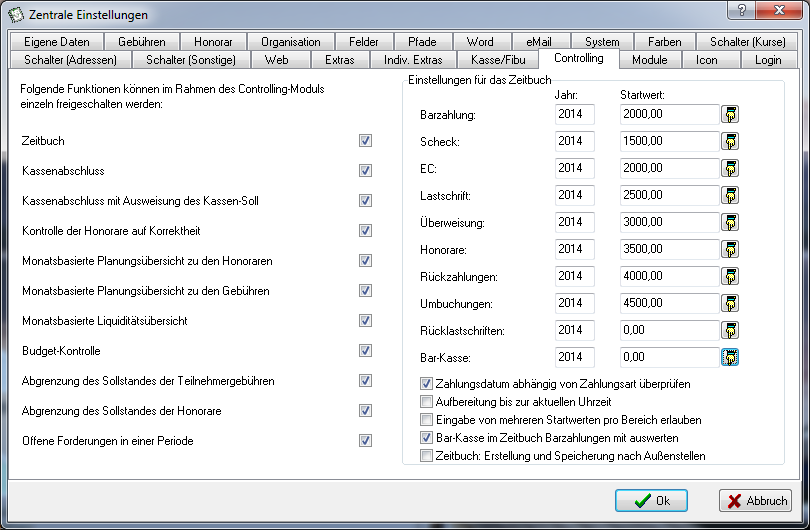Image resolution: width=810 pixels, height=530 pixels.
Task: Open the Eigene Daten tab
Action: pos(56,42)
